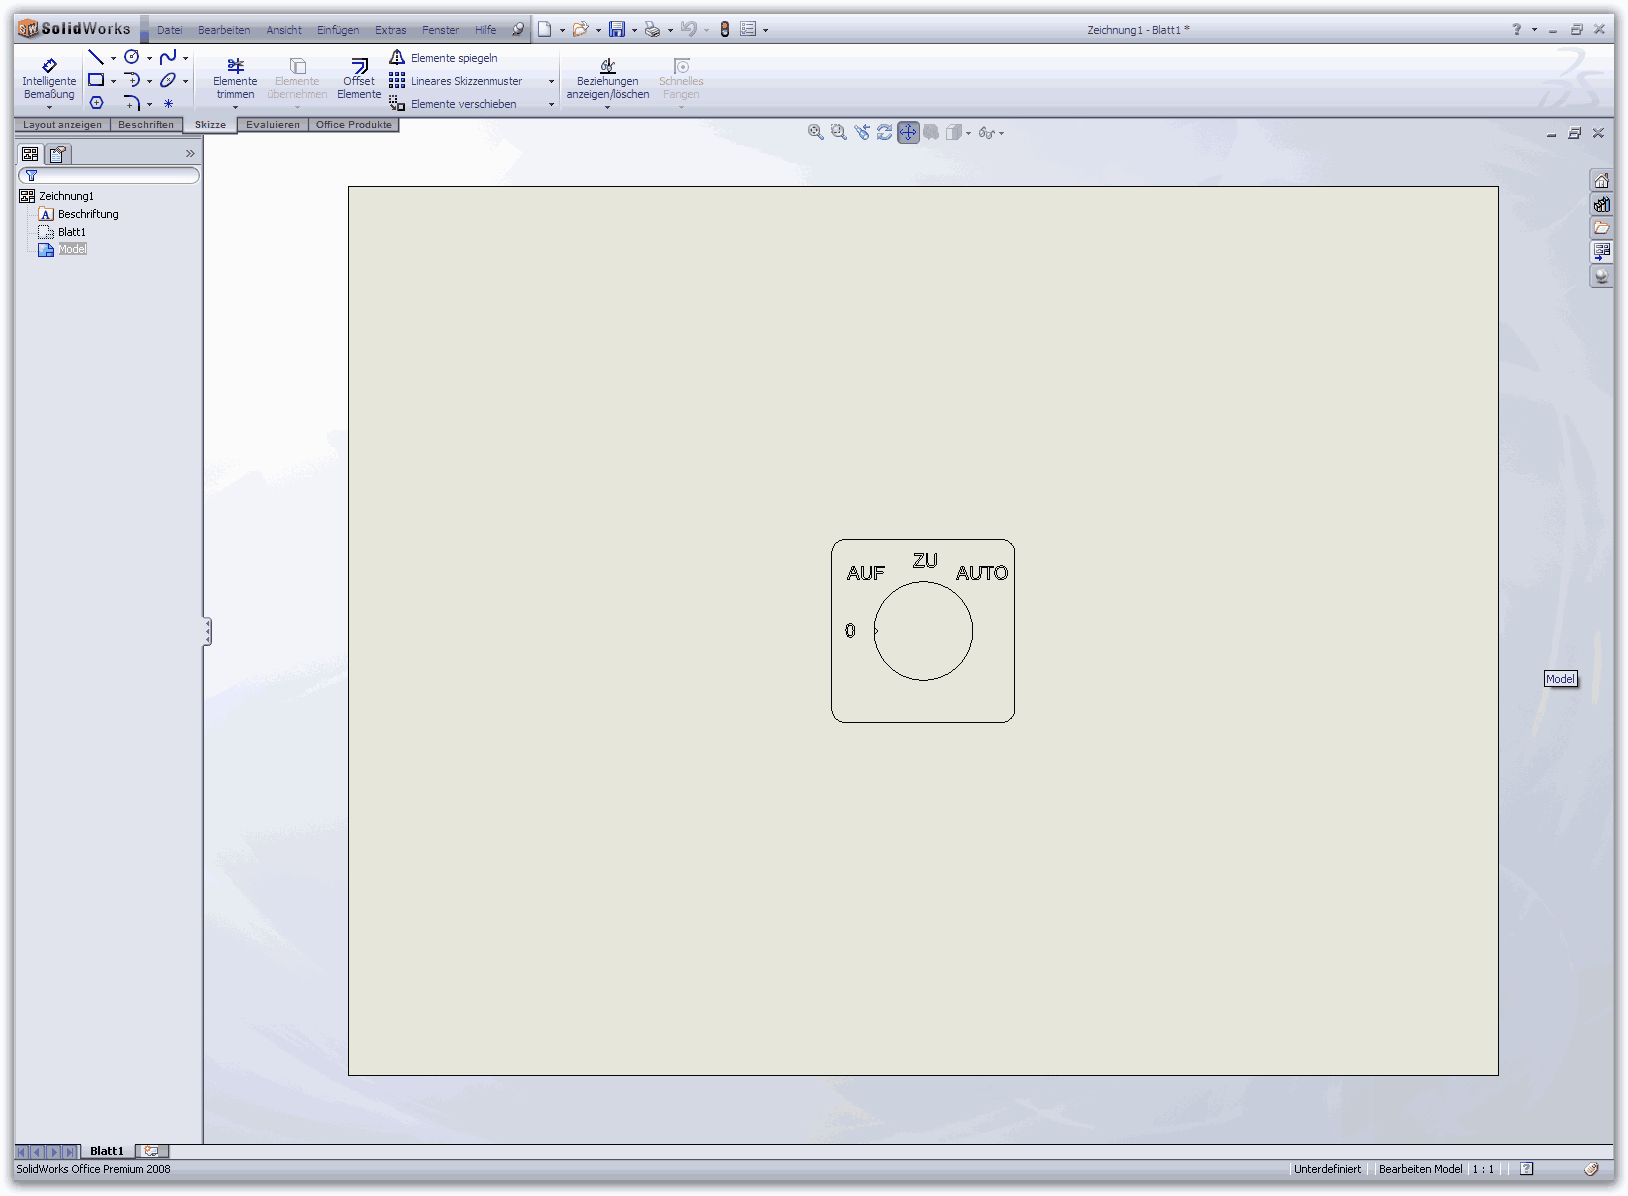Select the Spline sketch tool
1628x1196 pixels.
[168, 57]
